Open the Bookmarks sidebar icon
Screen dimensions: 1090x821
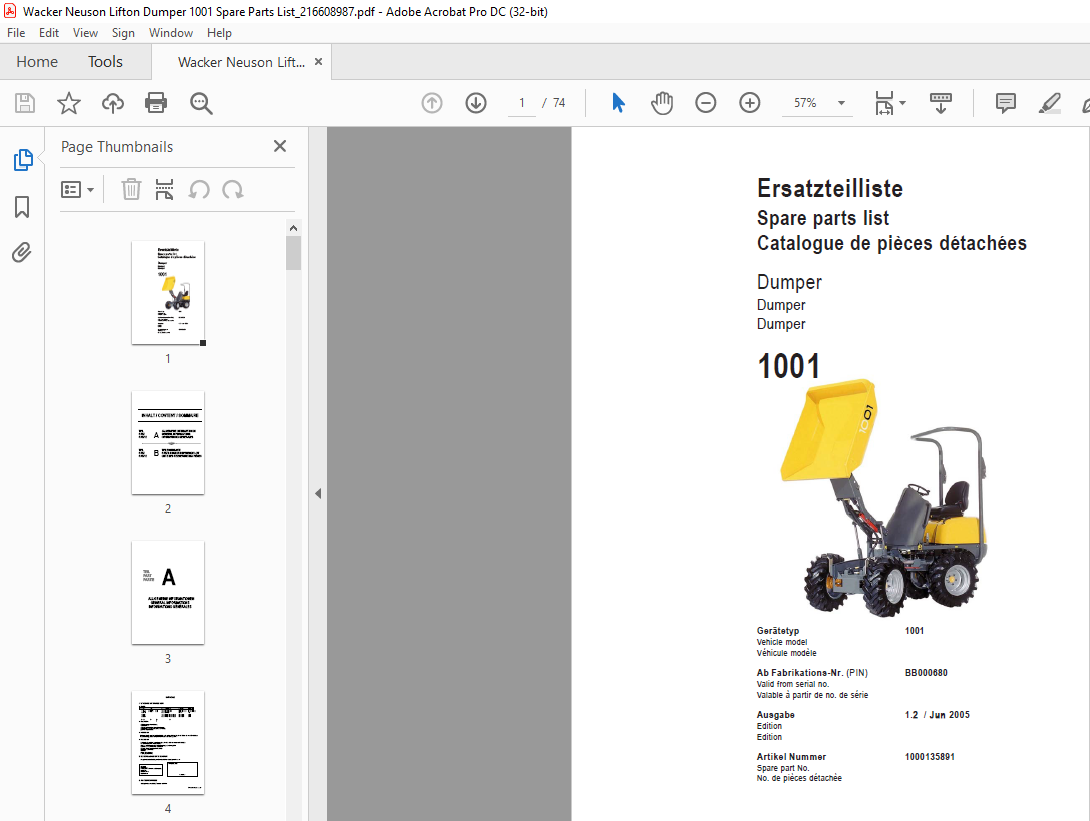(x=22, y=206)
